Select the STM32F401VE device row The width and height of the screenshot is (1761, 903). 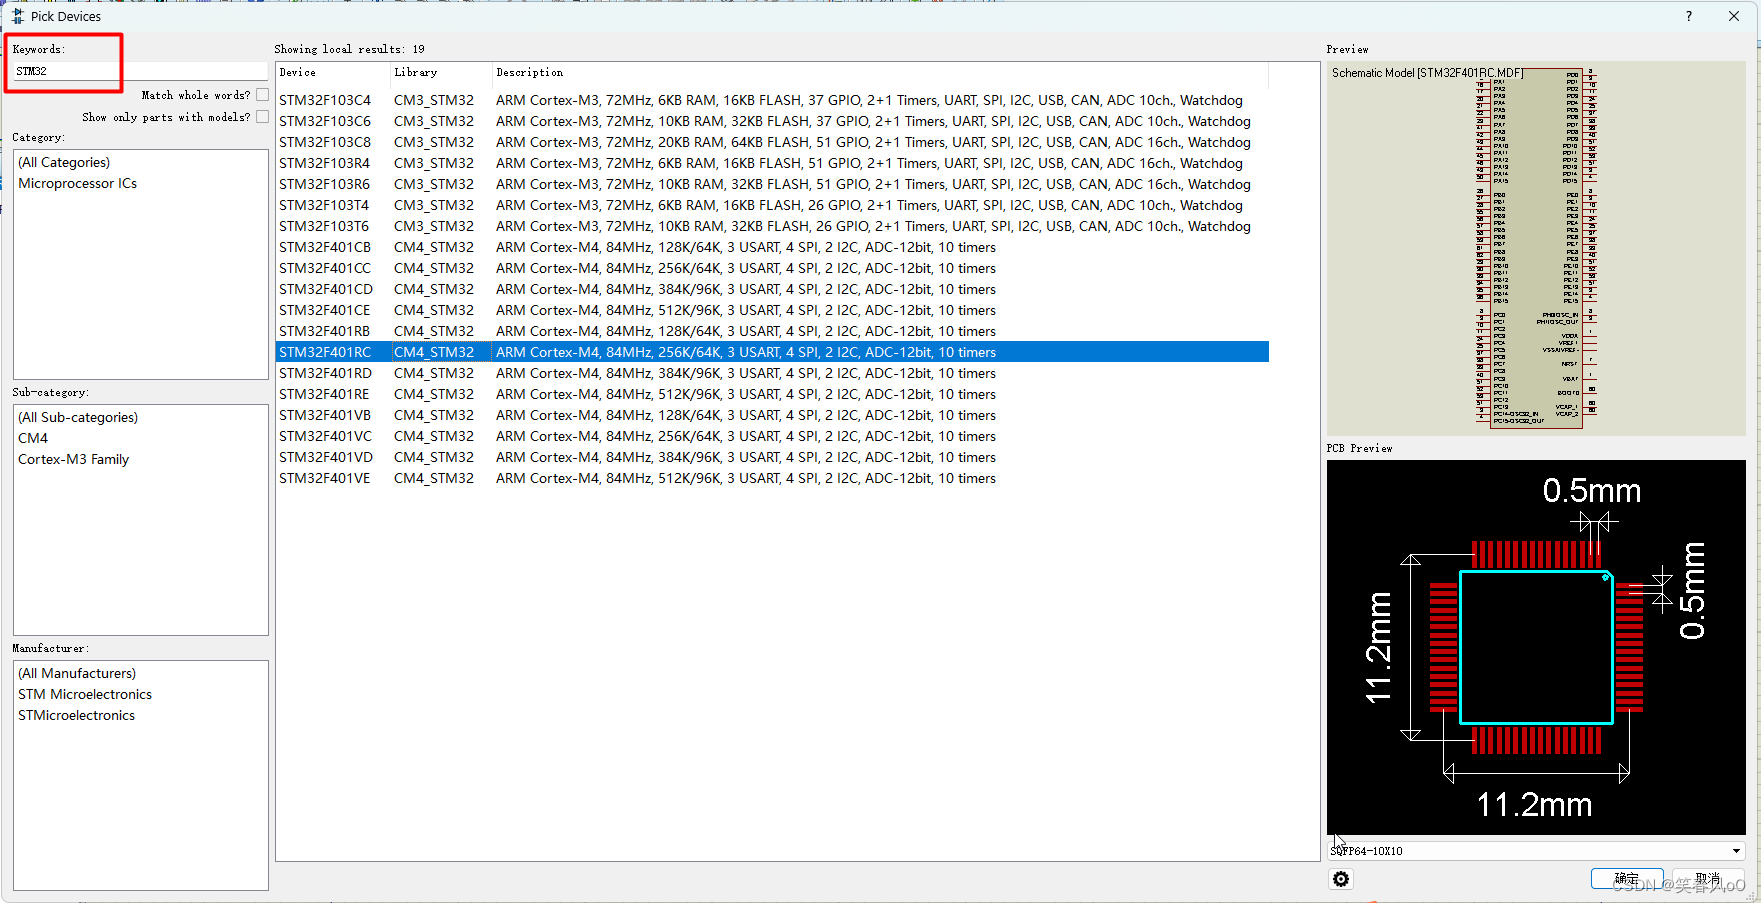325,478
